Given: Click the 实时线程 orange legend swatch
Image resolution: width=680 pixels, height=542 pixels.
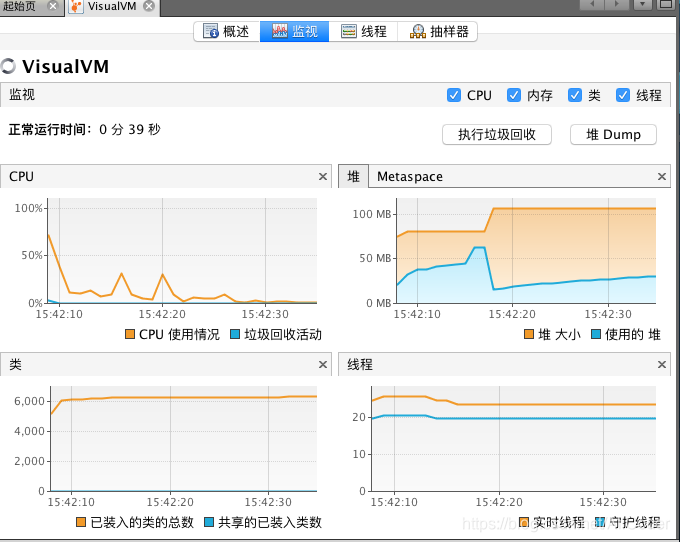Looking at the screenshot, I should click(524, 522).
